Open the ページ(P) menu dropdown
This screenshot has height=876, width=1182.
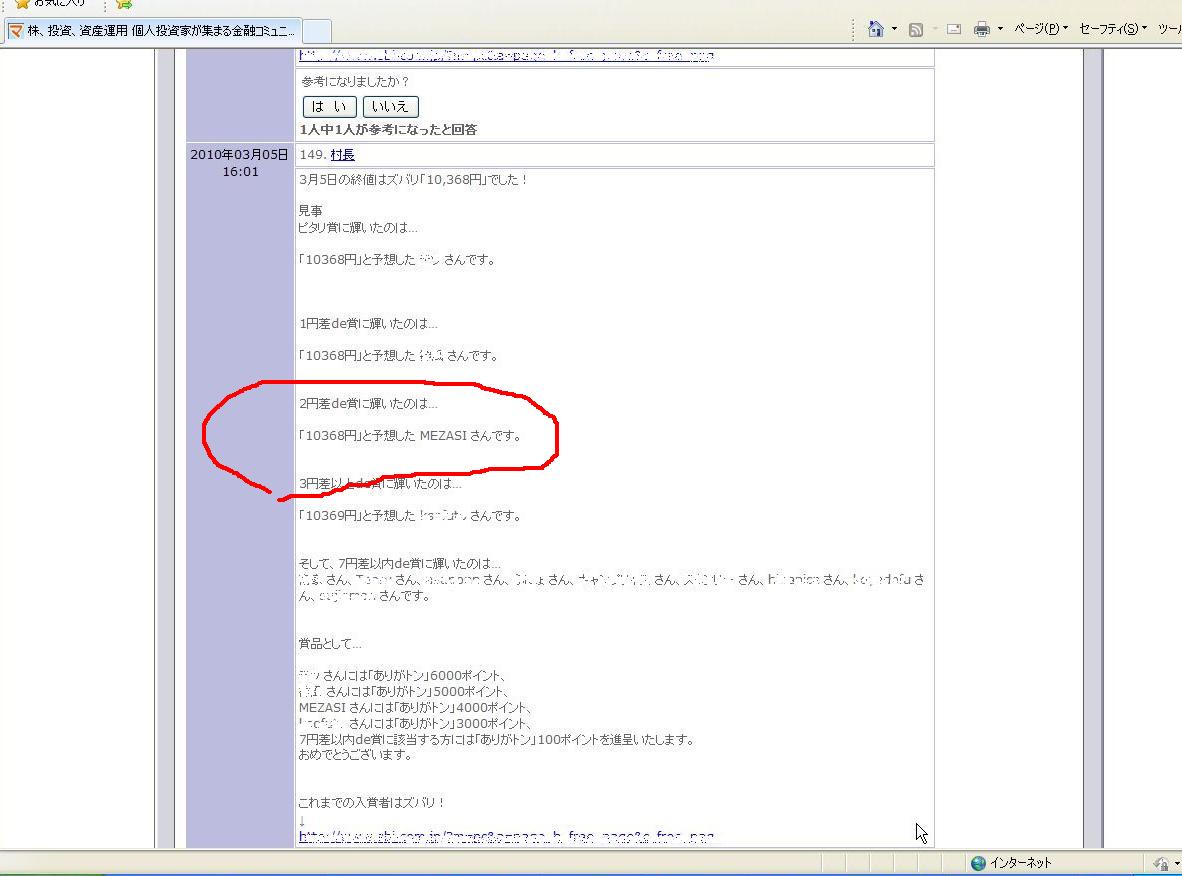point(1041,29)
